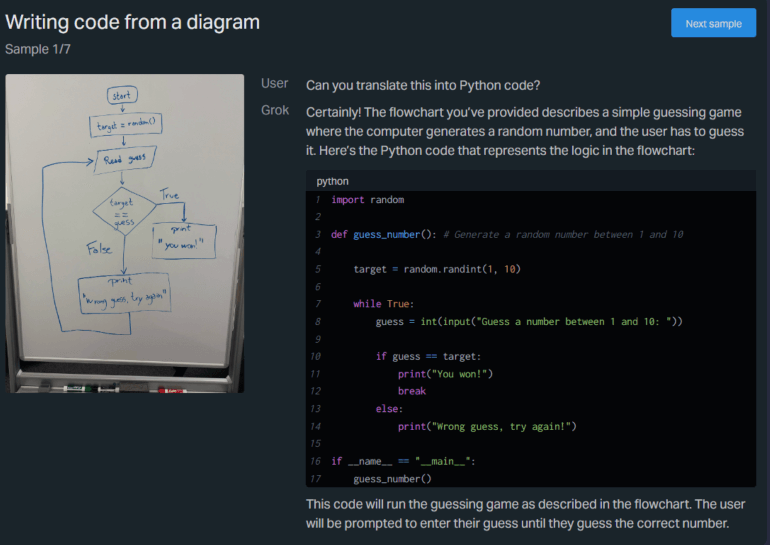Viewport: 770px width, 545px height.
Task: Open the whiteboard flowchart image
Action: pyautogui.click(x=125, y=233)
